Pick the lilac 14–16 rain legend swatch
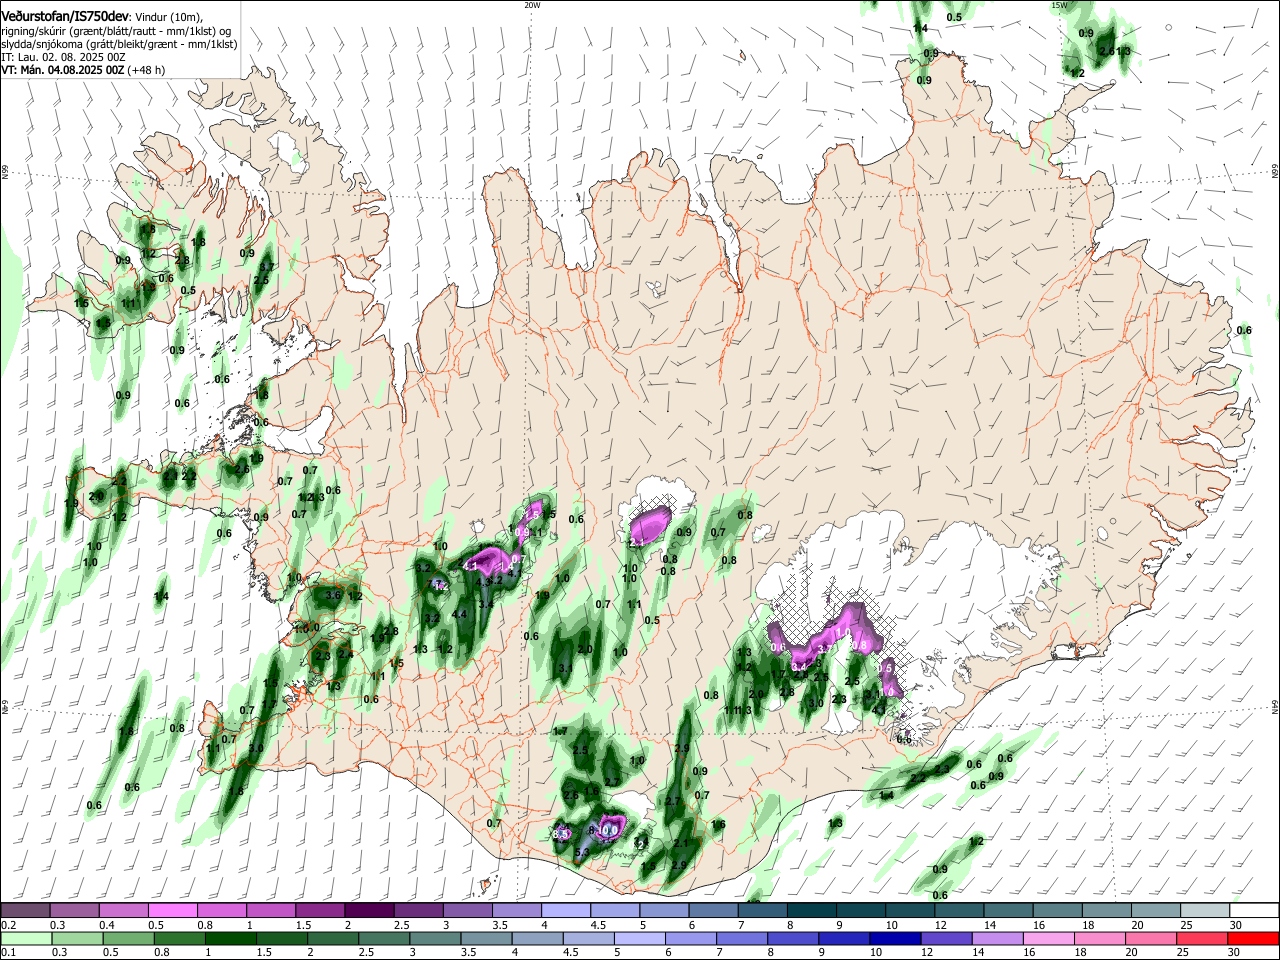This screenshot has width=1280, height=960. tap(998, 938)
